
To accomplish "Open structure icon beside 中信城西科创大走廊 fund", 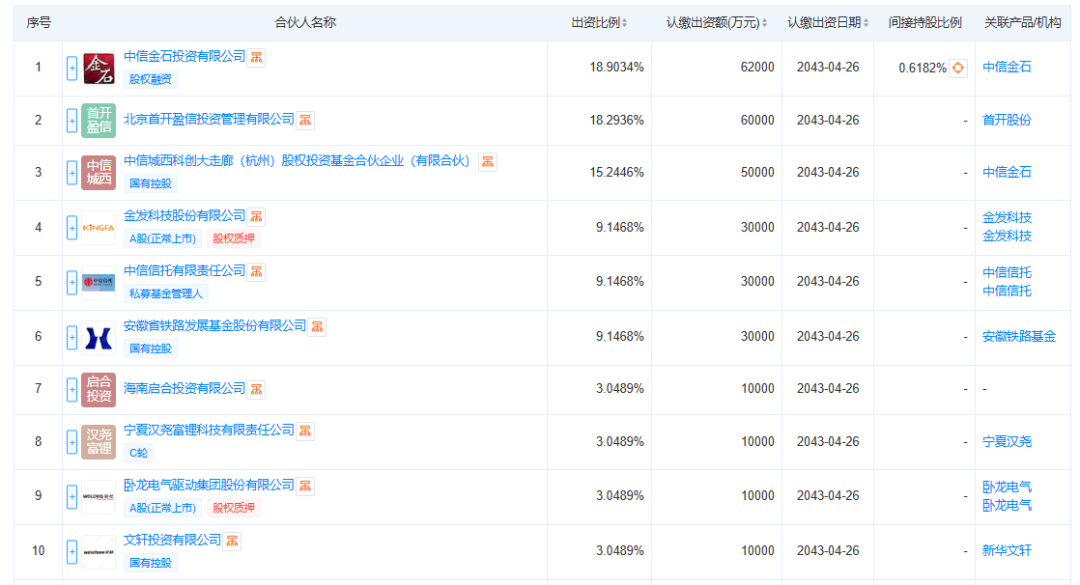I will click(488, 161).
